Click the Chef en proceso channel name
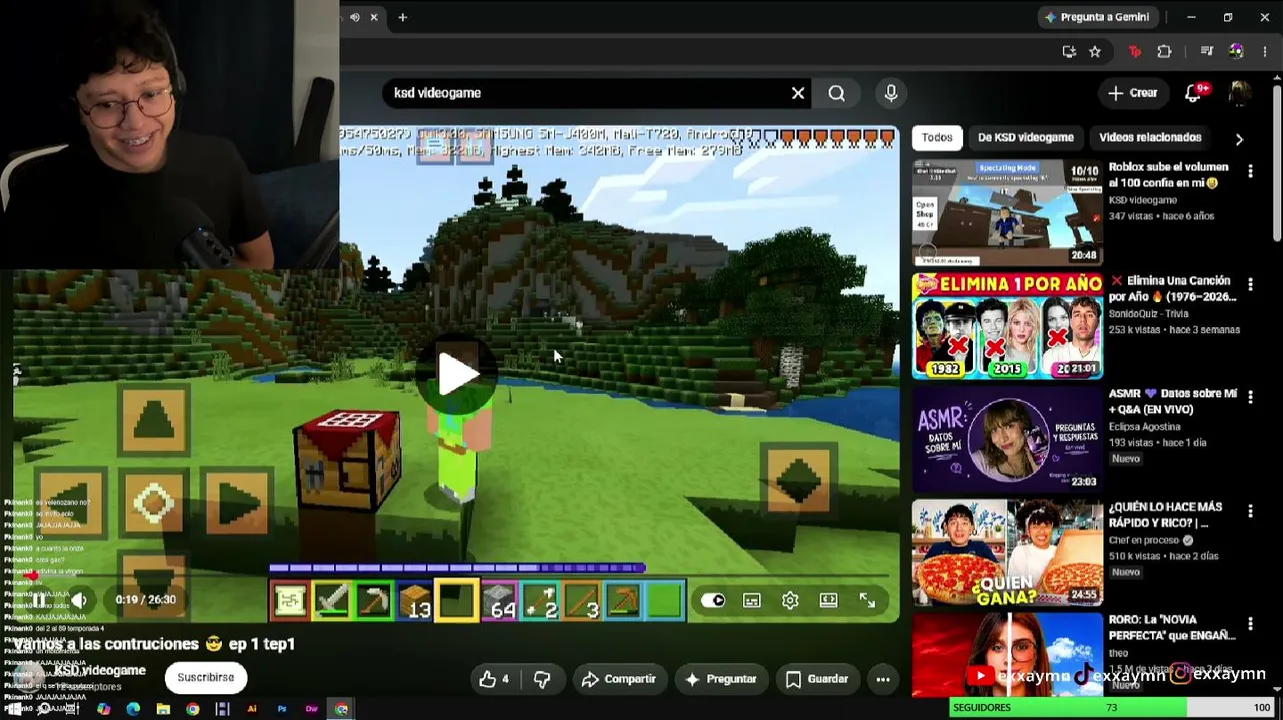The height and width of the screenshot is (720, 1283). coord(1145,540)
